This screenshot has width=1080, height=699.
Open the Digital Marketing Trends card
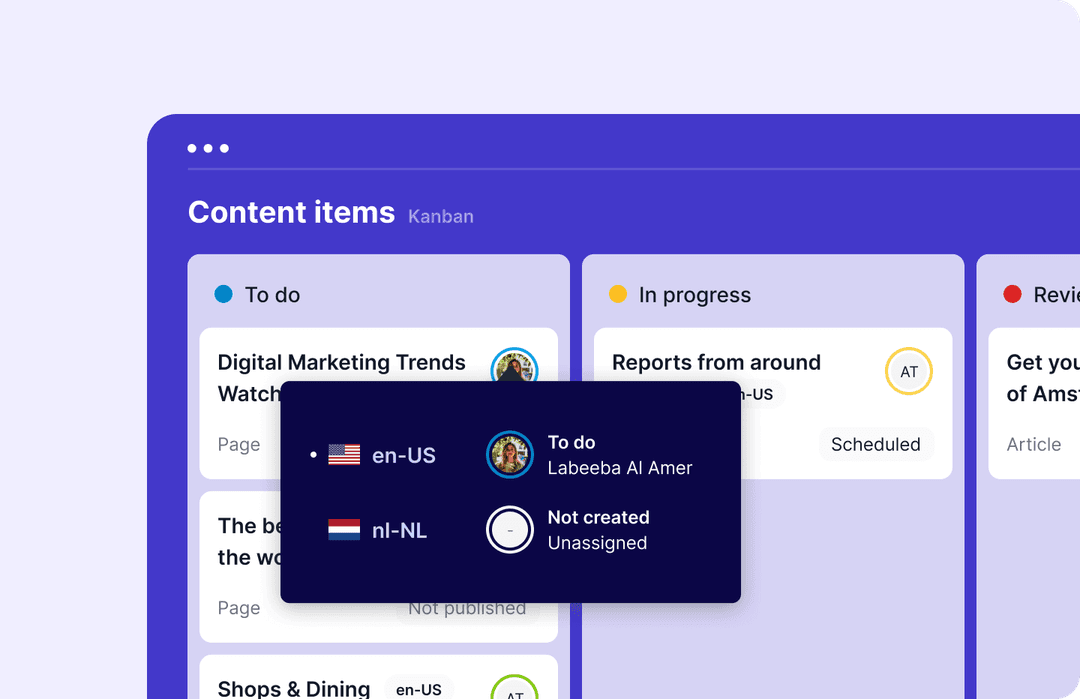pyautogui.click(x=341, y=362)
